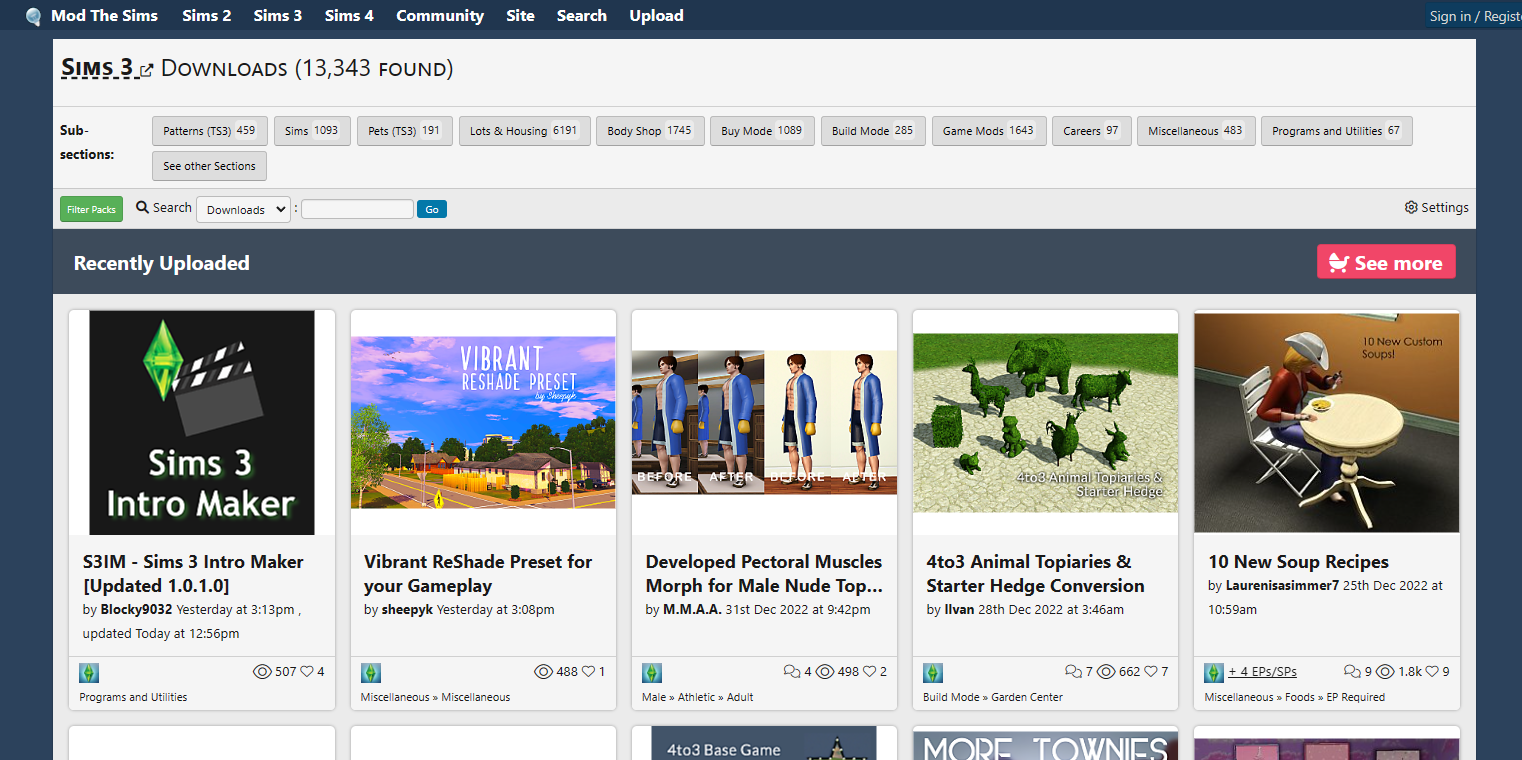Open the Community menu
This screenshot has width=1522, height=760.
tap(440, 16)
